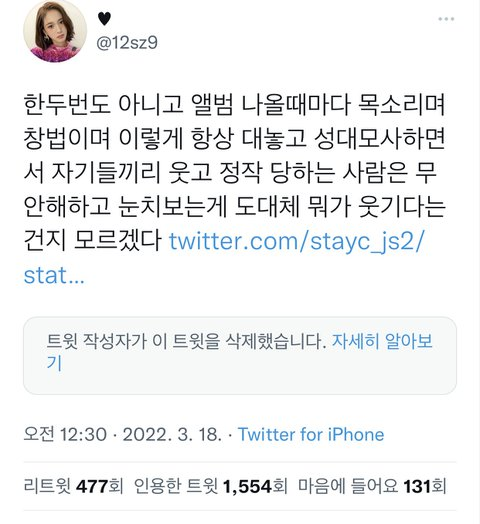Open the Twitter for iPhone source link
480x524 pixels.
pyautogui.click(x=311, y=434)
